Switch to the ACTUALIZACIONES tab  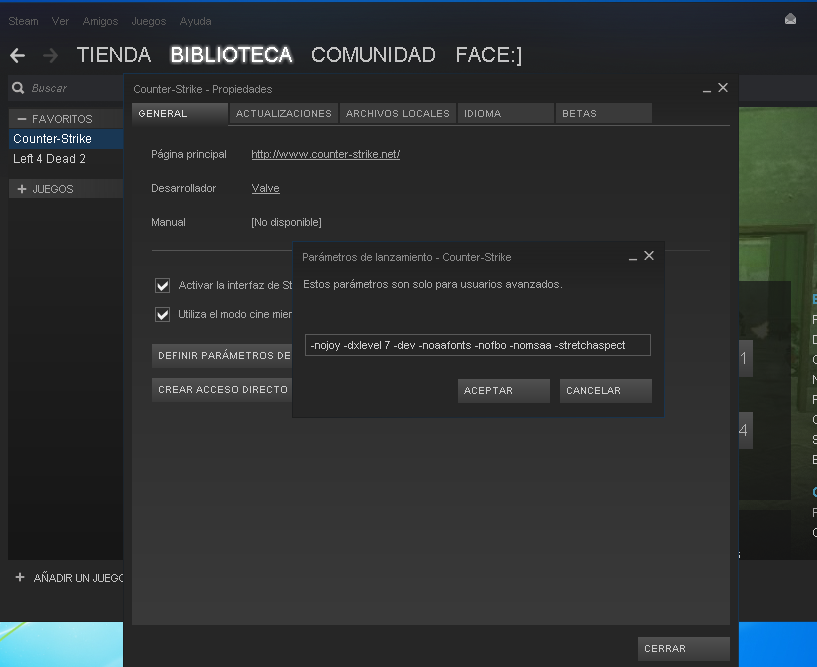coord(283,114)
